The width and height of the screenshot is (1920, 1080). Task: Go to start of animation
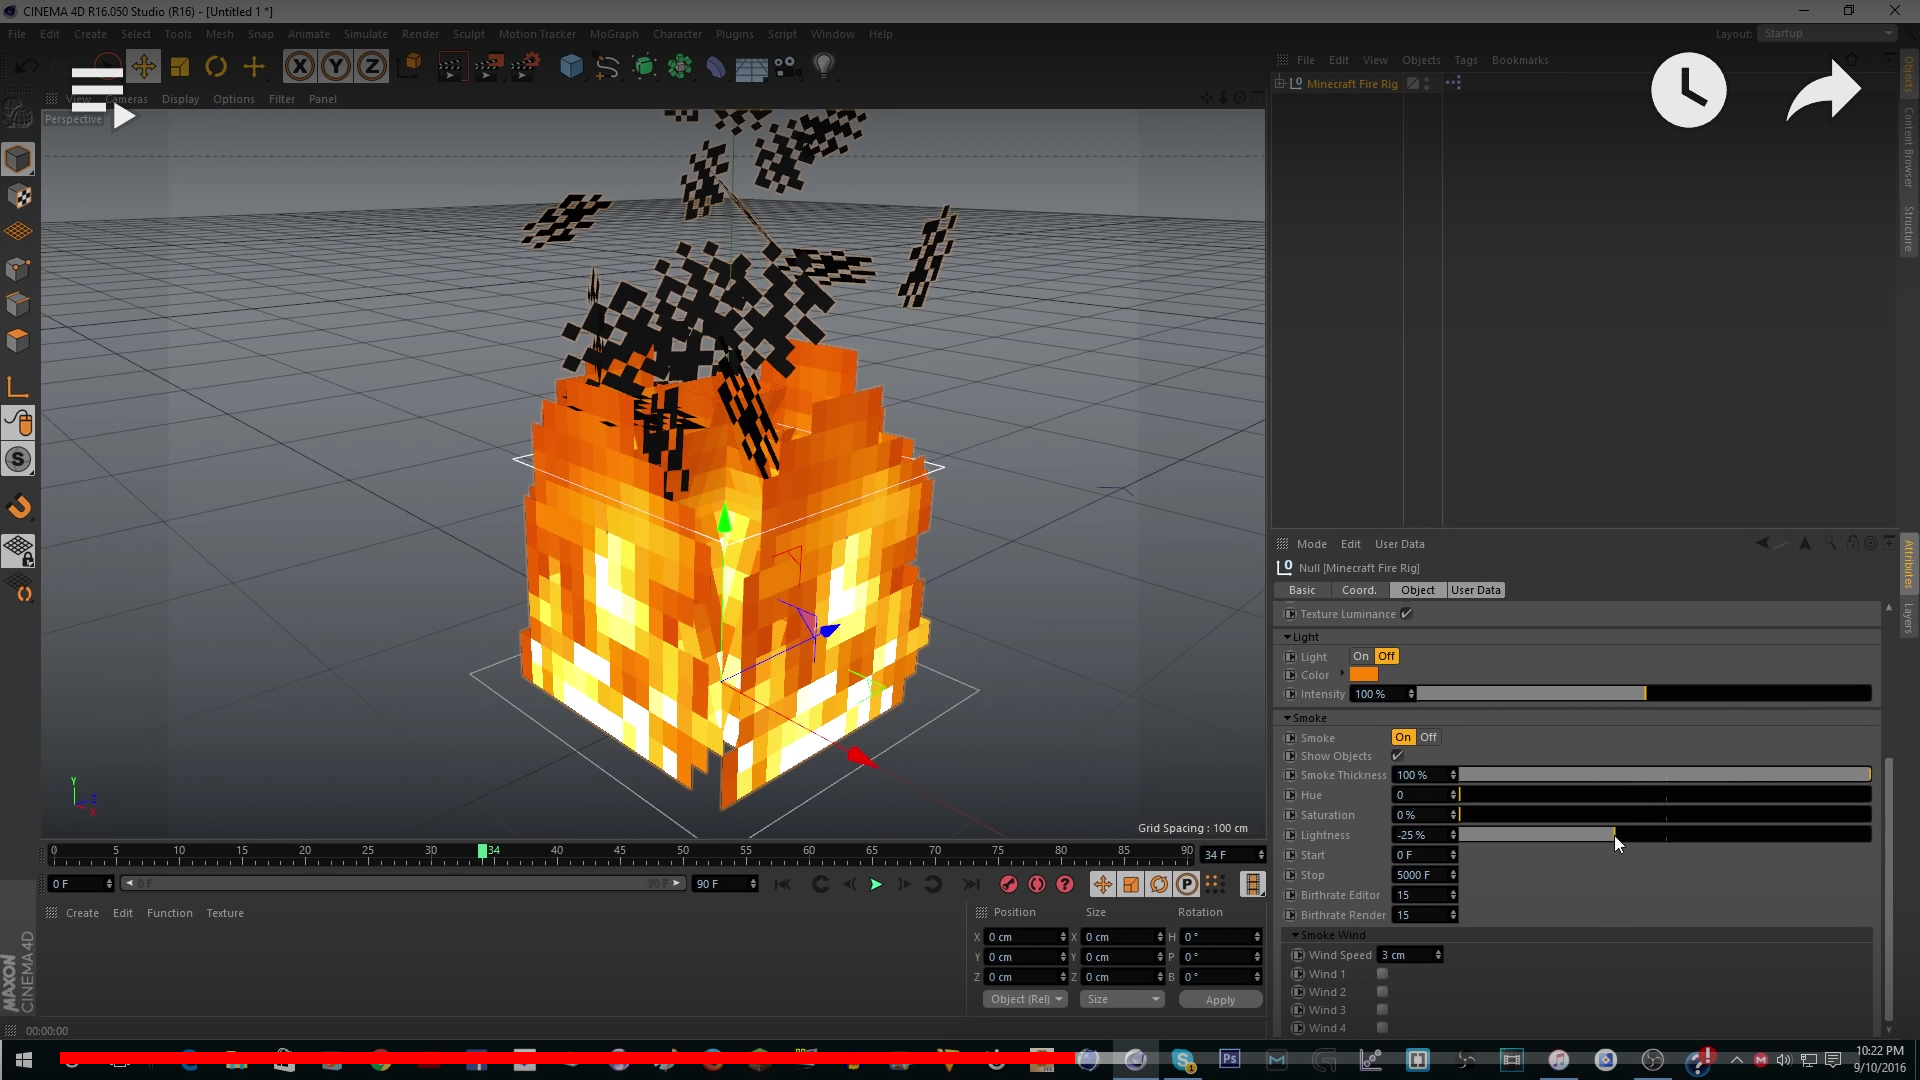(783, 884)
